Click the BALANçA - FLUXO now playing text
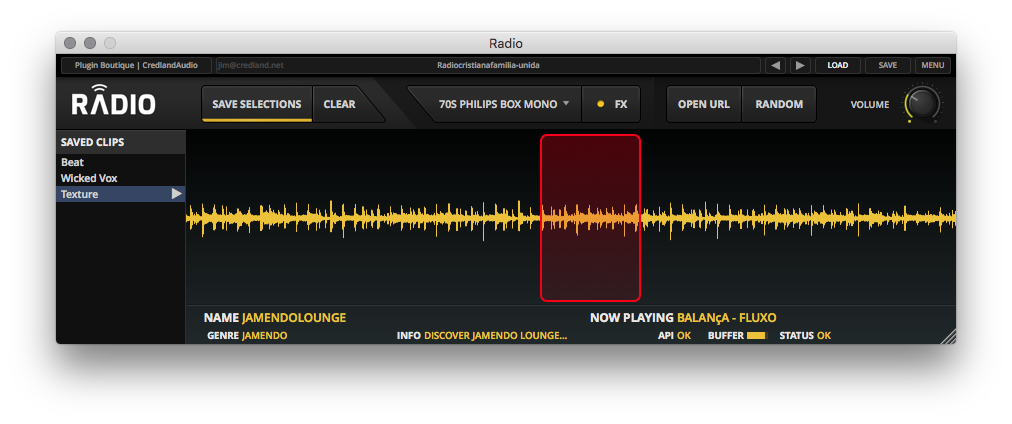 tap(726, 318)
